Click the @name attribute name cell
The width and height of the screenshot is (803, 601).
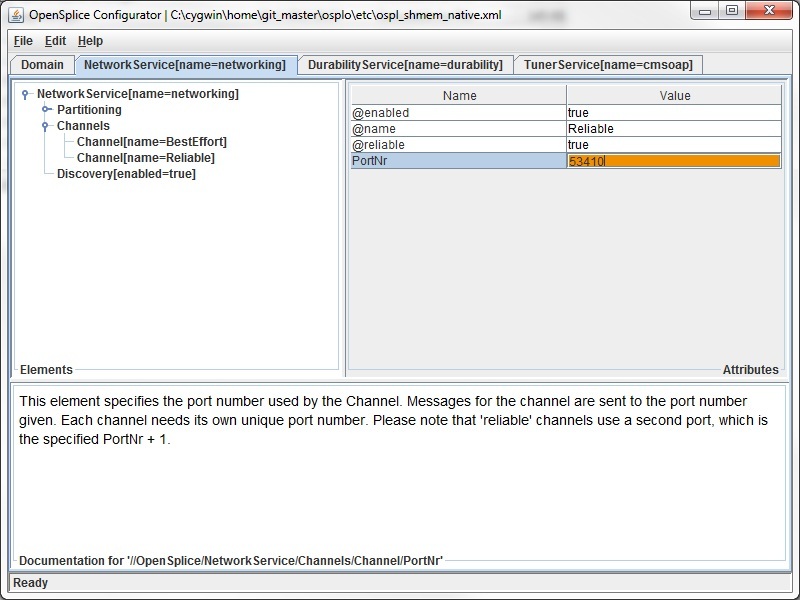click(459, 128)
